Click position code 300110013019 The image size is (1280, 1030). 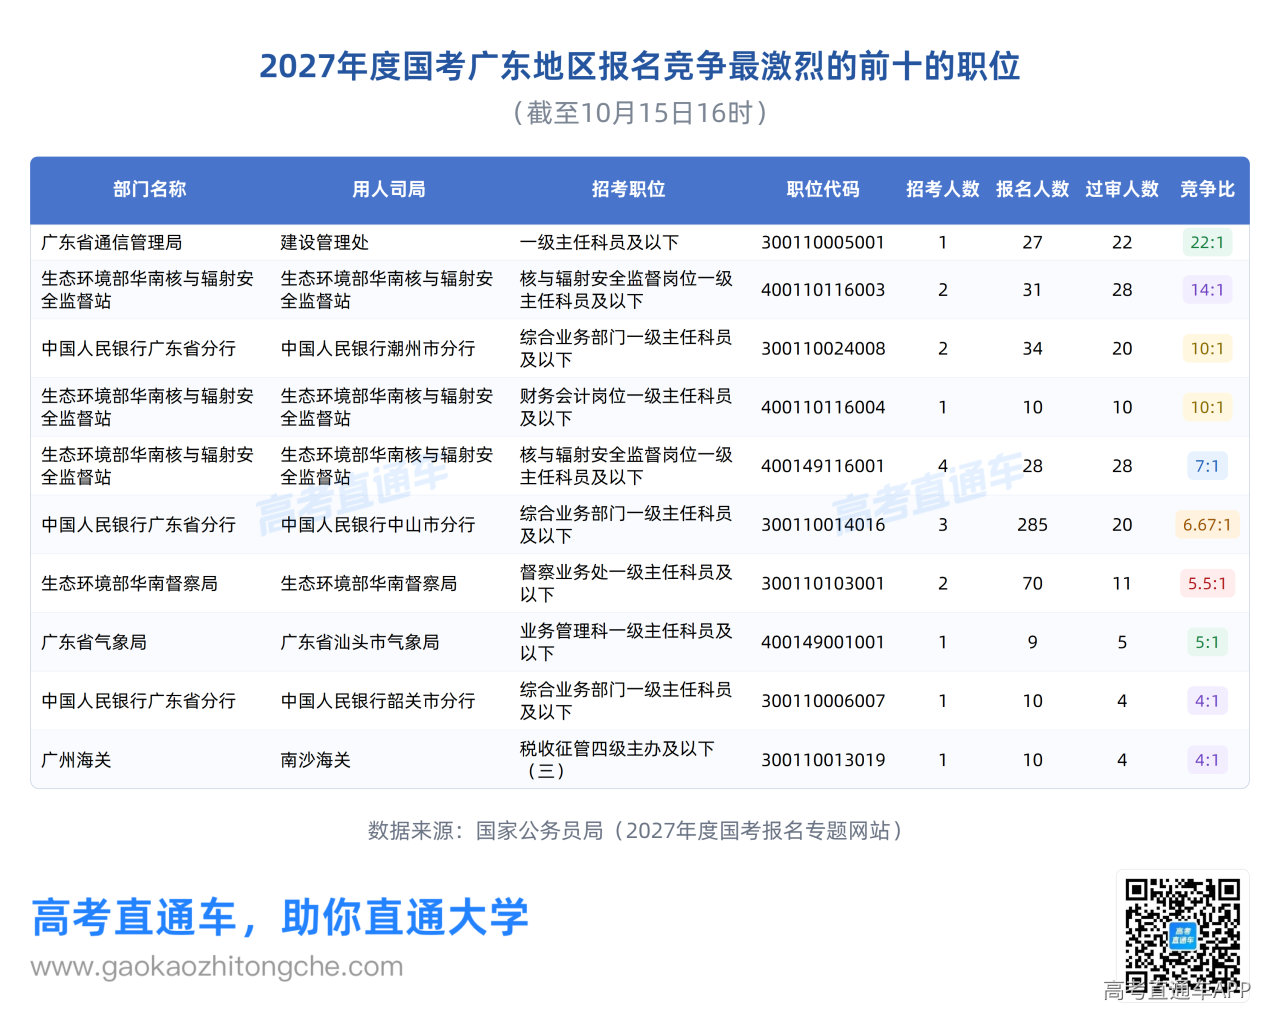point(823,760)
